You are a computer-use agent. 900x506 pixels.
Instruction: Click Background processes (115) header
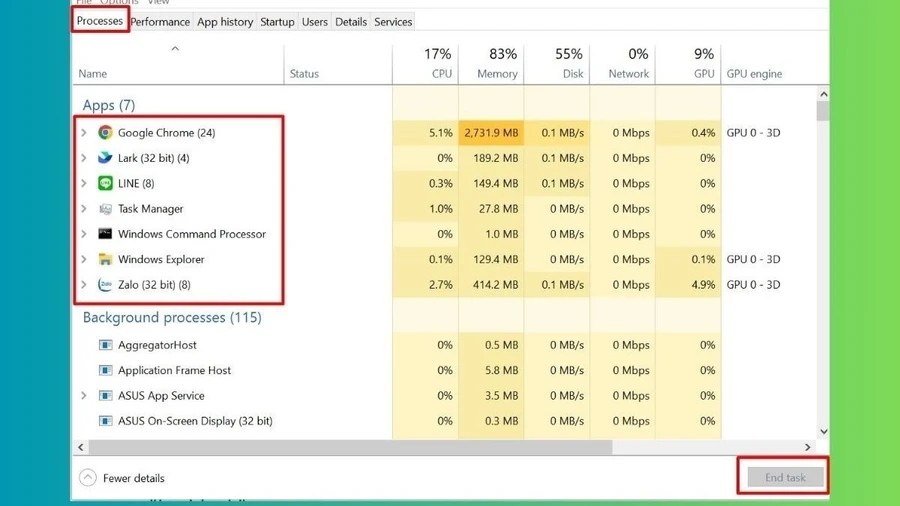172,317
